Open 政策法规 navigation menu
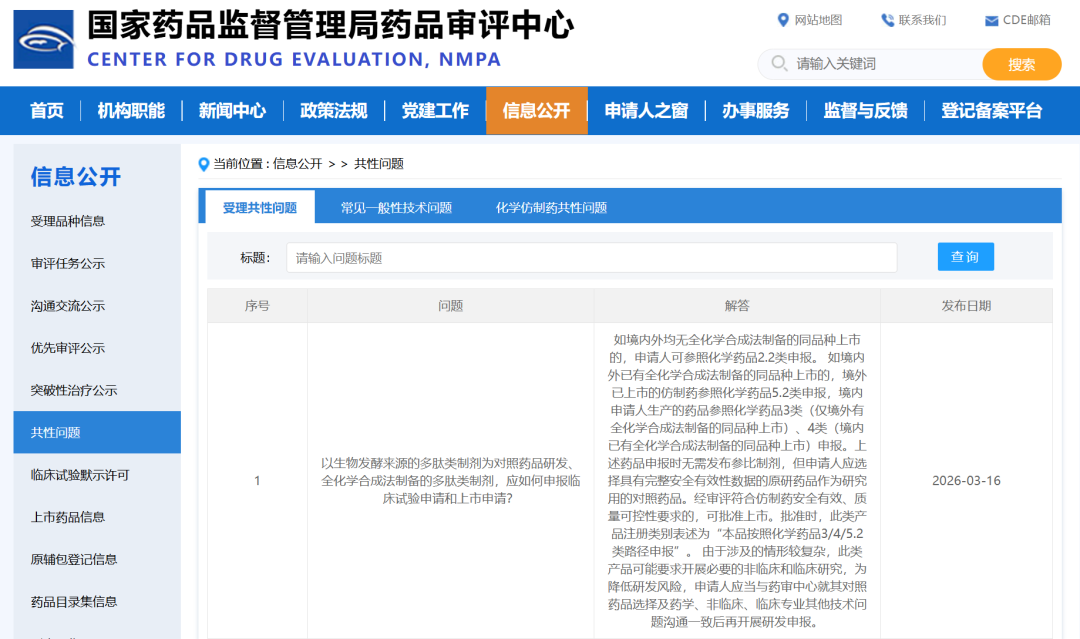 pos(334,111)
